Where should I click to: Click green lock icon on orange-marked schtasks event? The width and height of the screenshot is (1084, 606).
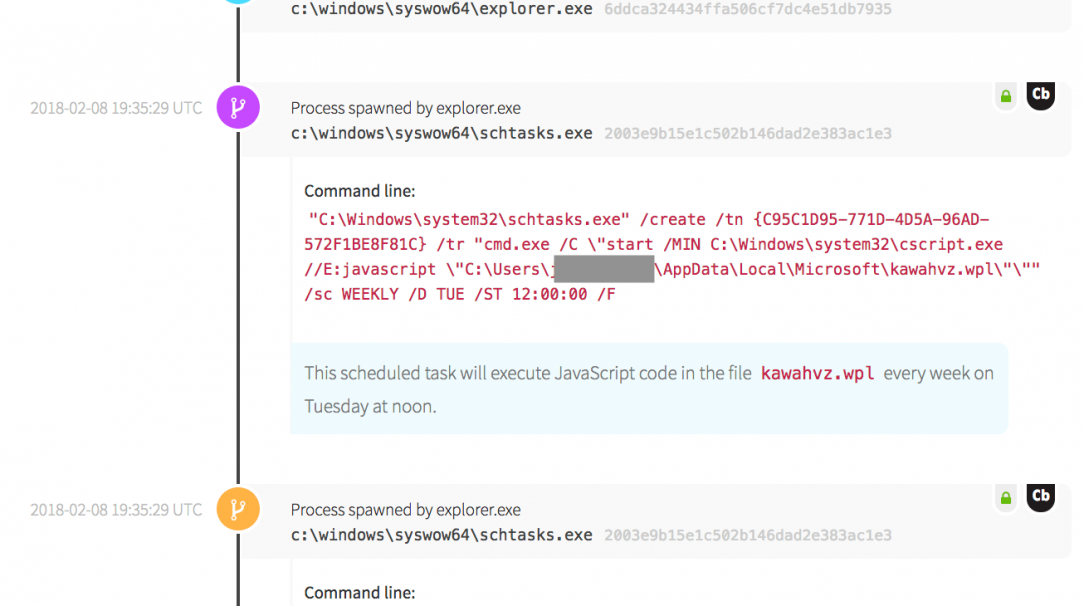point(1006,497)
